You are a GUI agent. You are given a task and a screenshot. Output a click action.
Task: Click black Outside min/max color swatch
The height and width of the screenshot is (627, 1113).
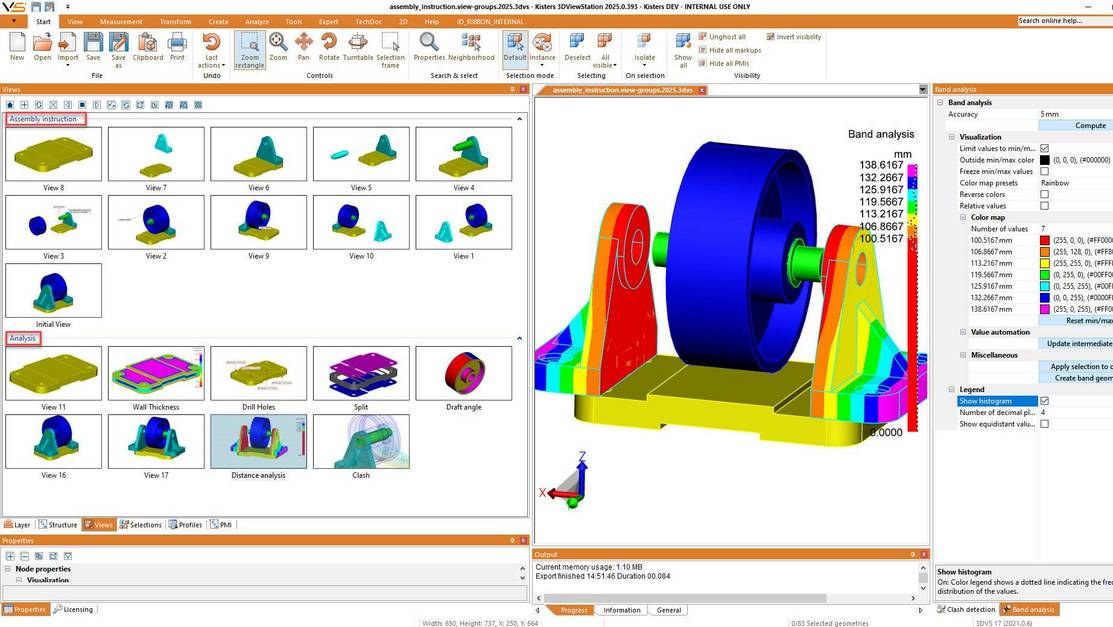click(1044, 160)
